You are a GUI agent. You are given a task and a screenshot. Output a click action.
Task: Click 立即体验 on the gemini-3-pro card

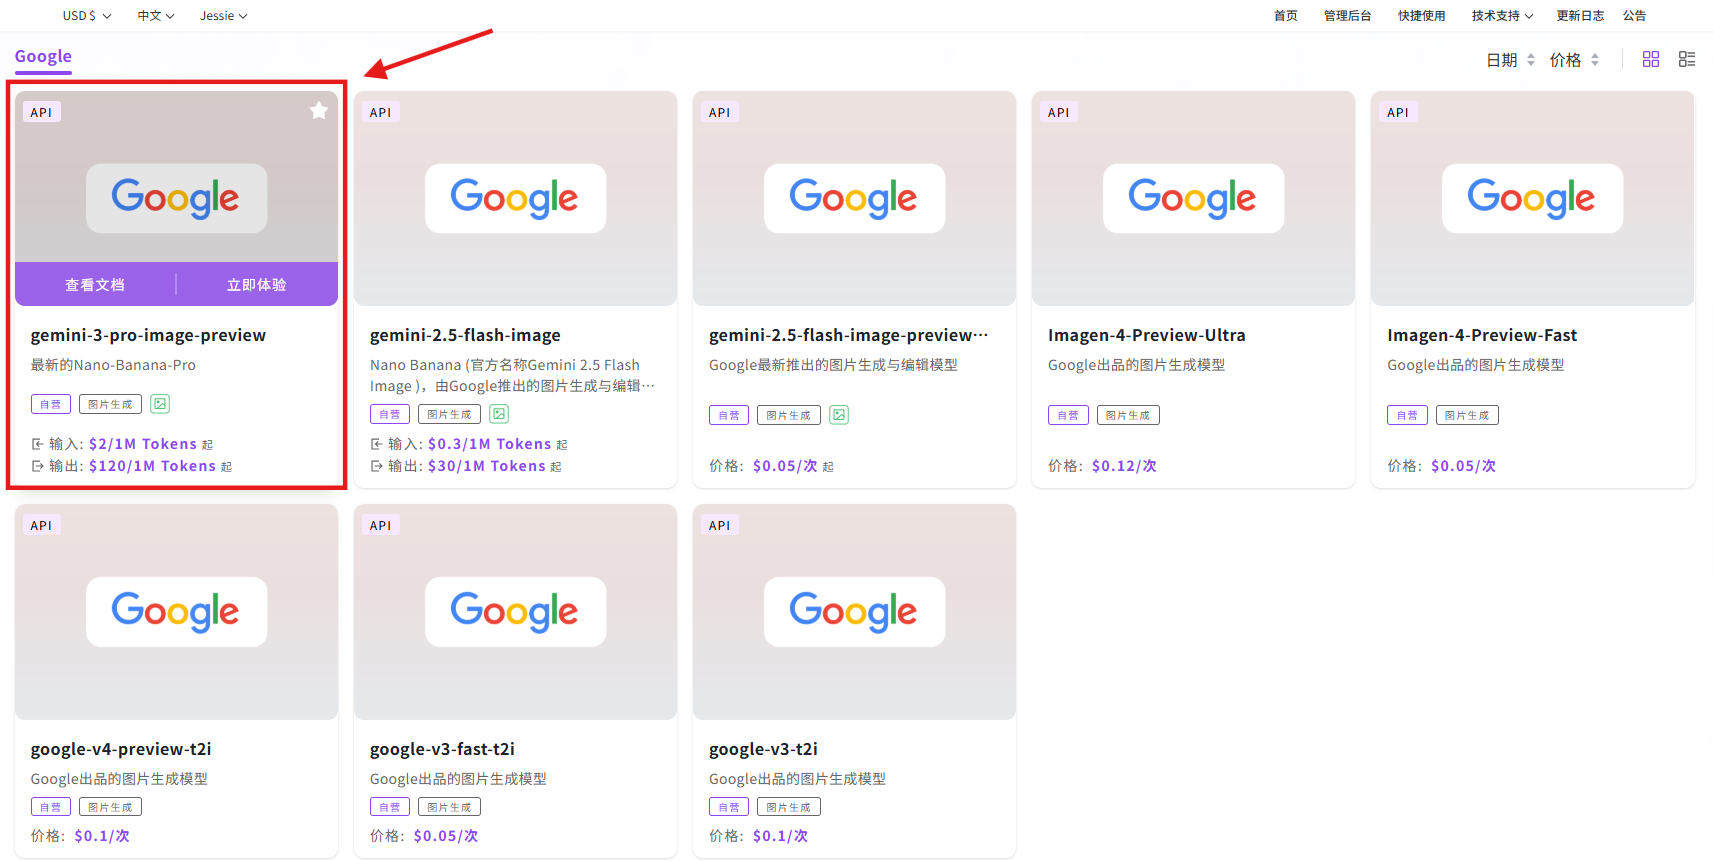pyautogui.click(x=256, y=285)
